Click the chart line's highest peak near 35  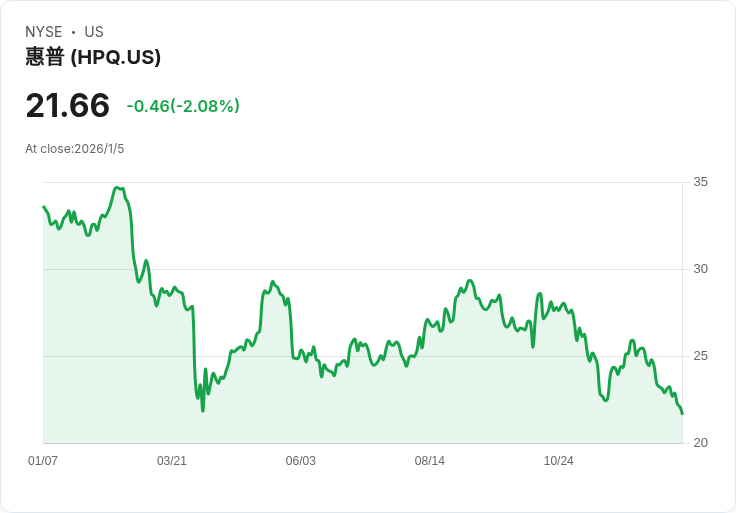(x=117, y=187)
